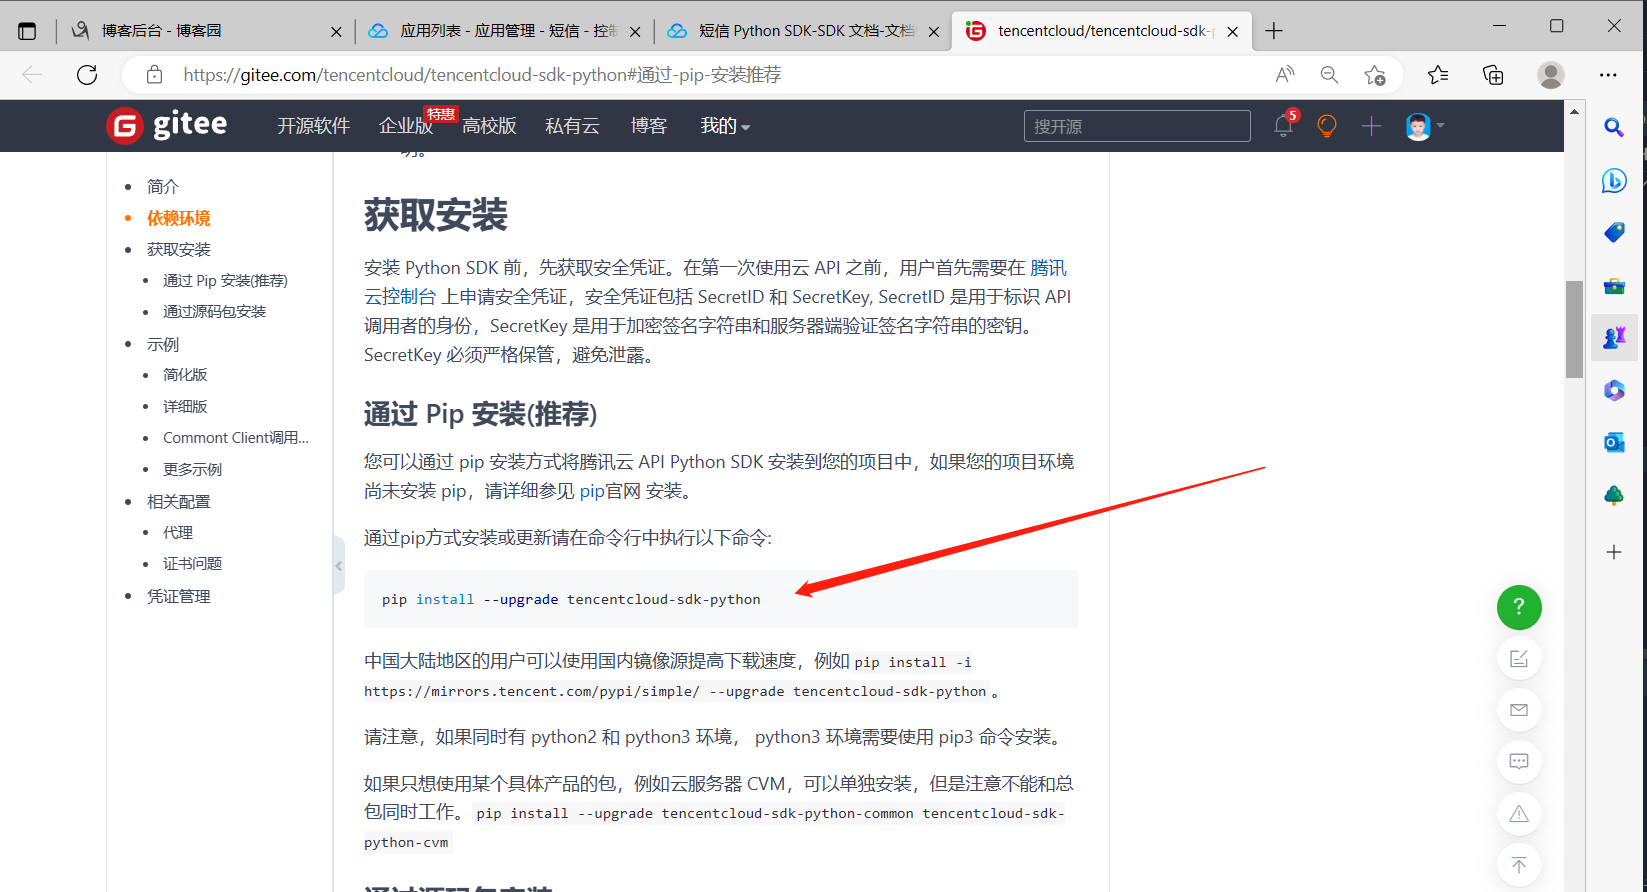Screen dimensions: 1647x892
Task: Go back with the browser back arrow
Action: tap(32, 75)
